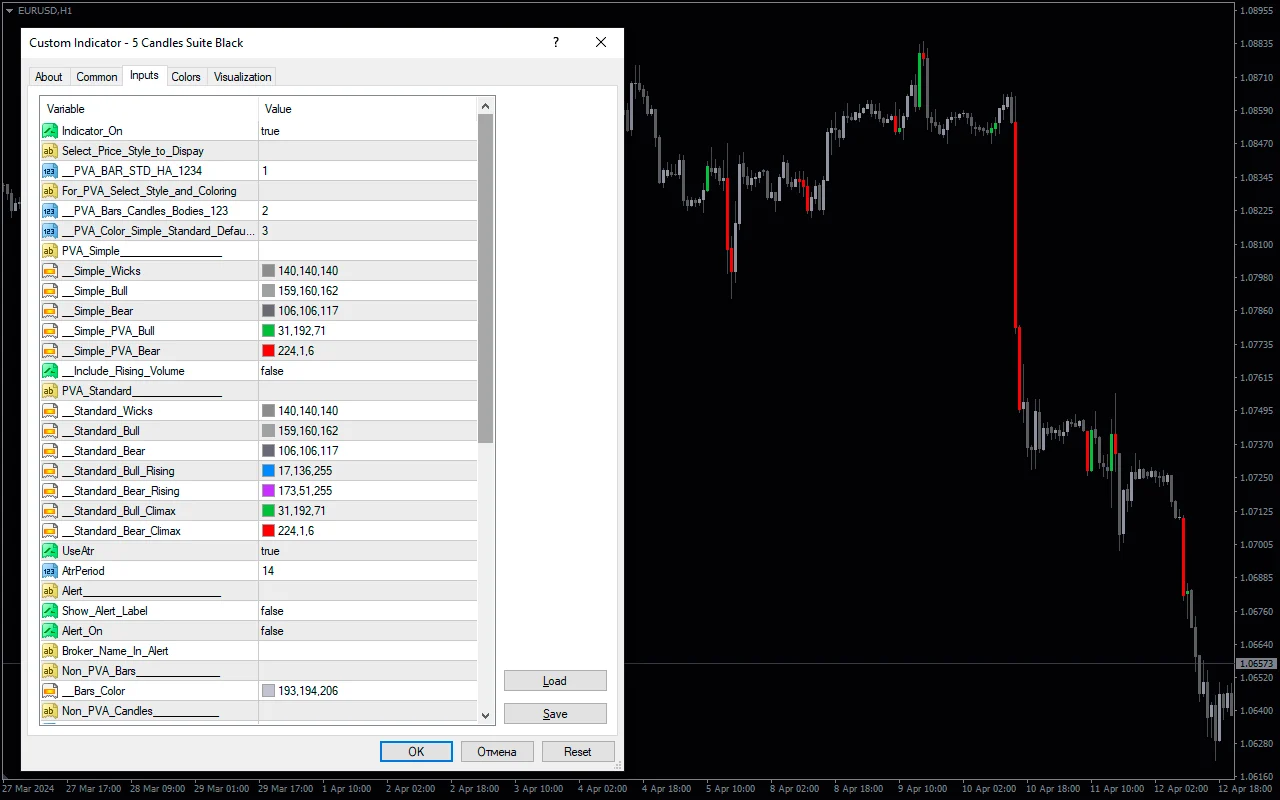Click the 123 icon beside __PVA_BAR_STD_HA_1234
This screenshot has height=800, width=1280.
click(50, 170)
